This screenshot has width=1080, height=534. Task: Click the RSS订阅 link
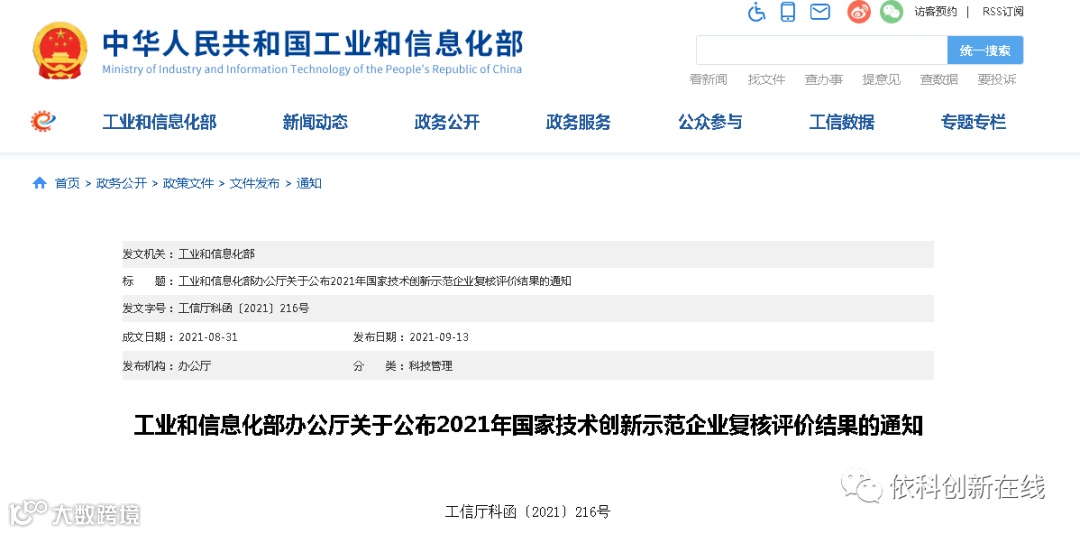[x=1003, y=12]
